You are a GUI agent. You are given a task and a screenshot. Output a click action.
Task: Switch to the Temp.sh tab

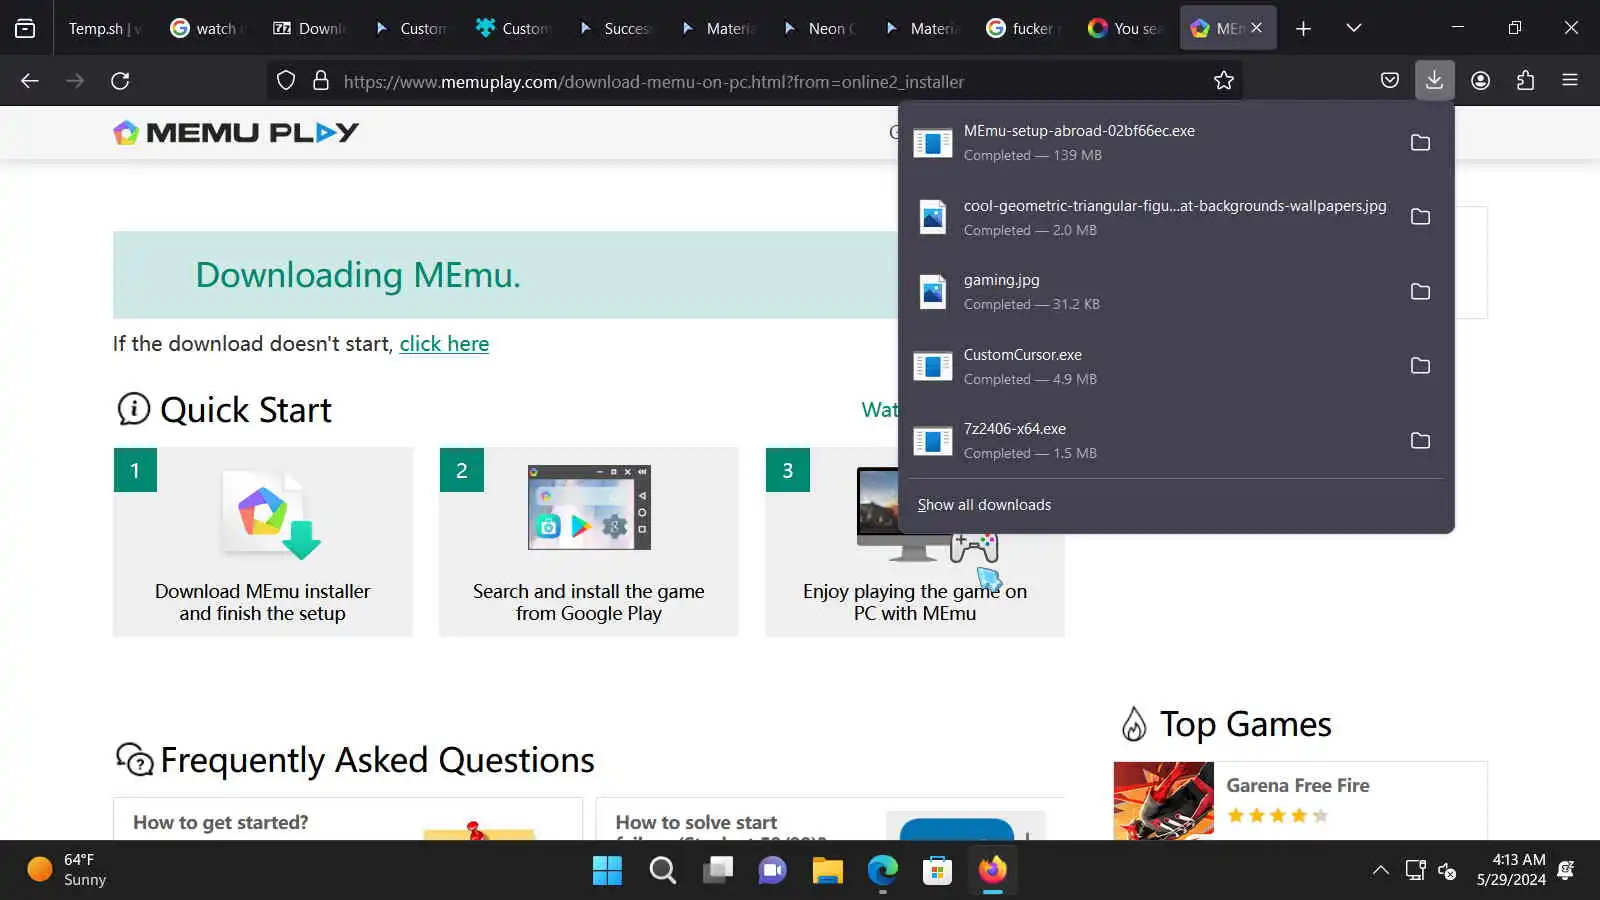[x=104, y=28]
